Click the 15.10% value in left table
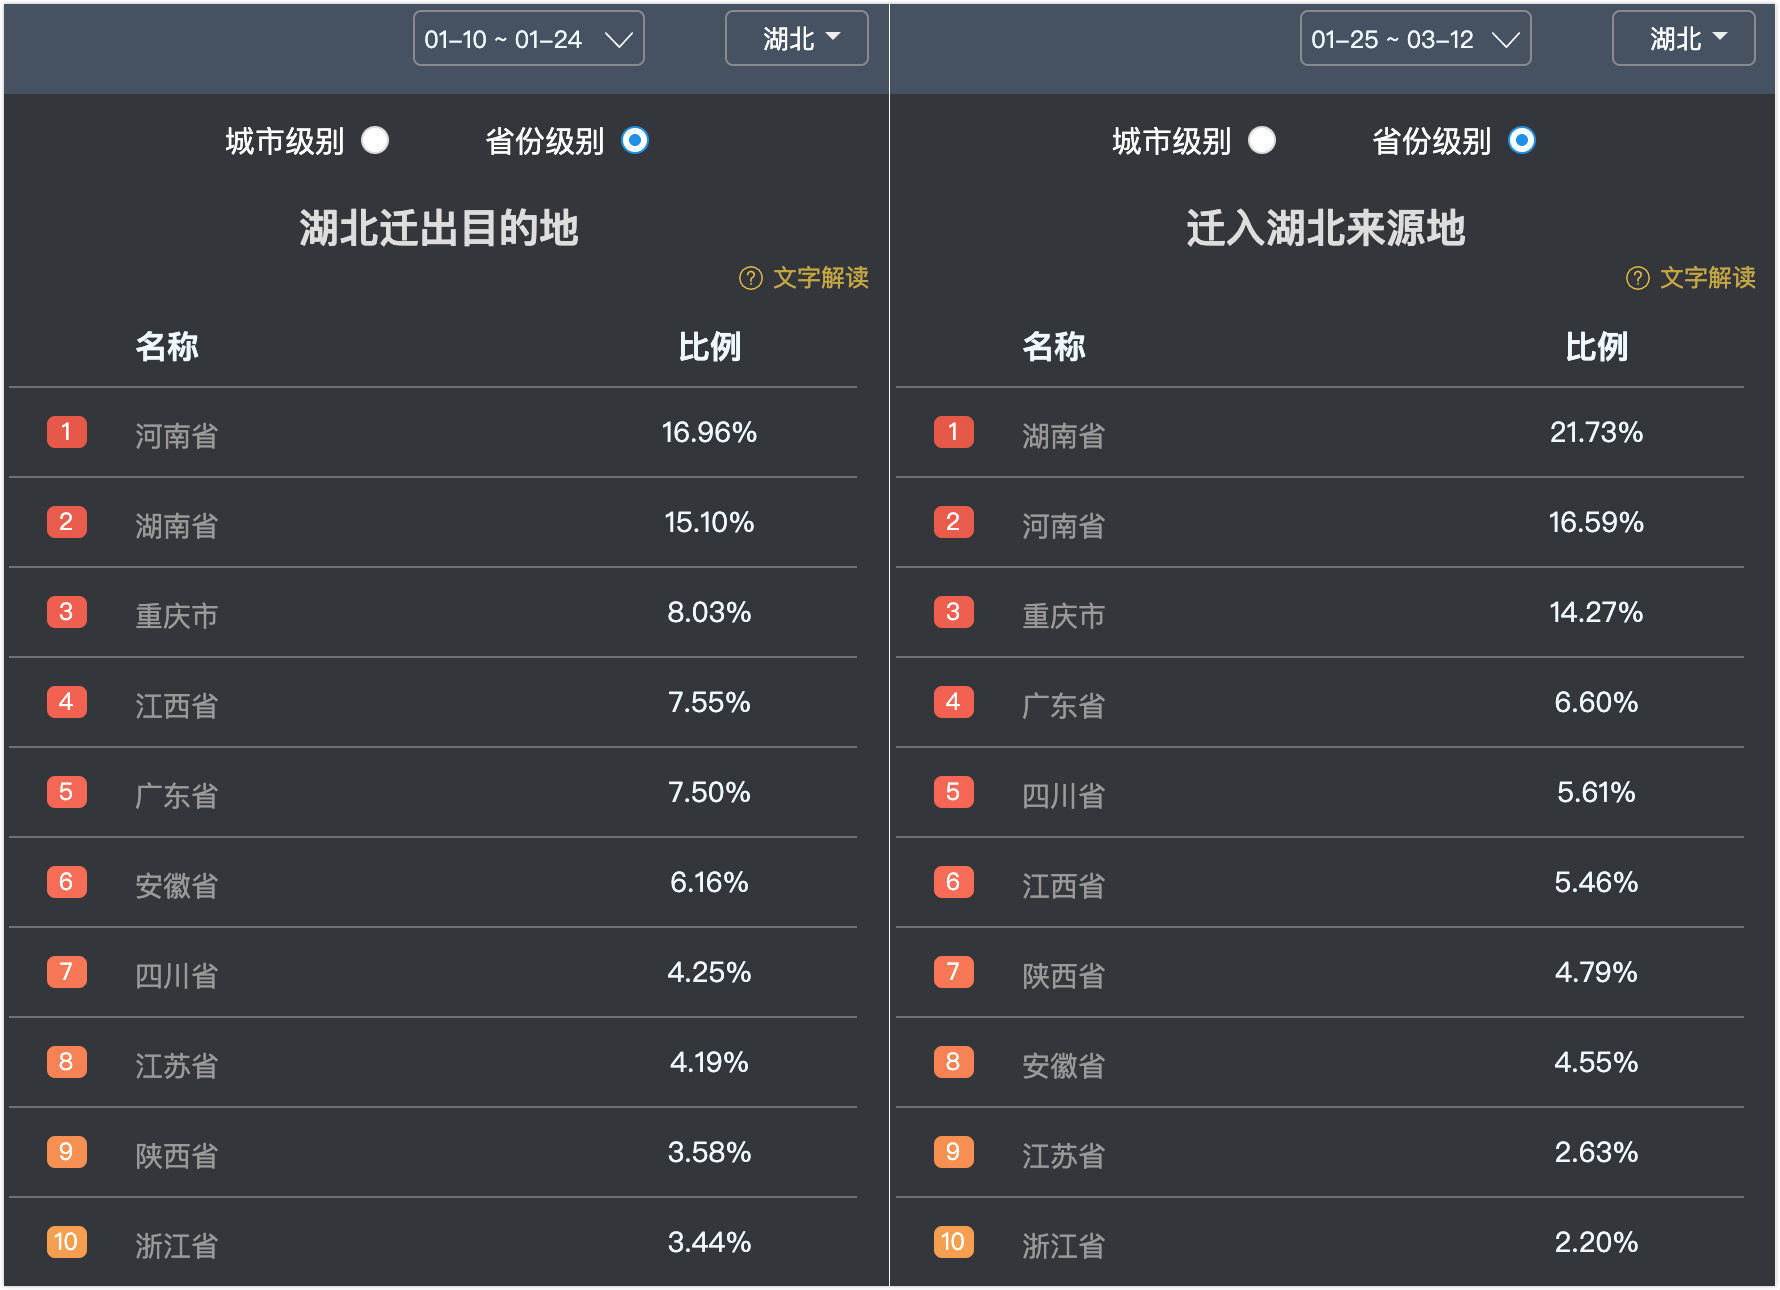 coord(709,522)
